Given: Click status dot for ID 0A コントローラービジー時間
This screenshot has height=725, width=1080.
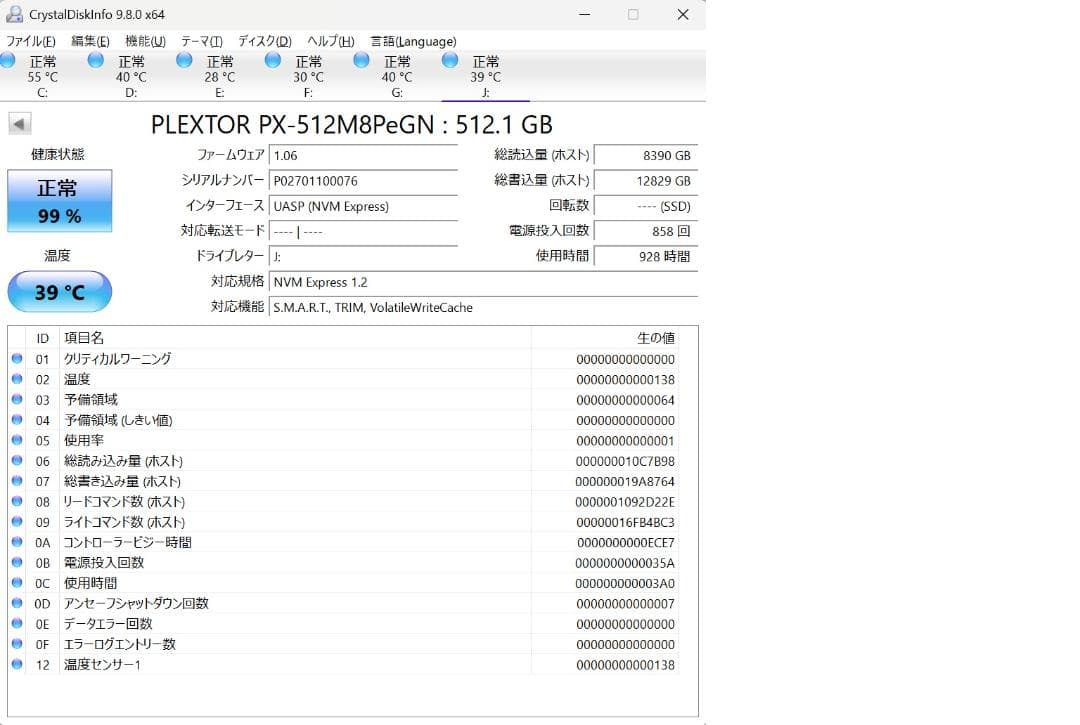Looking at the screenshot, I should (17, 542).
